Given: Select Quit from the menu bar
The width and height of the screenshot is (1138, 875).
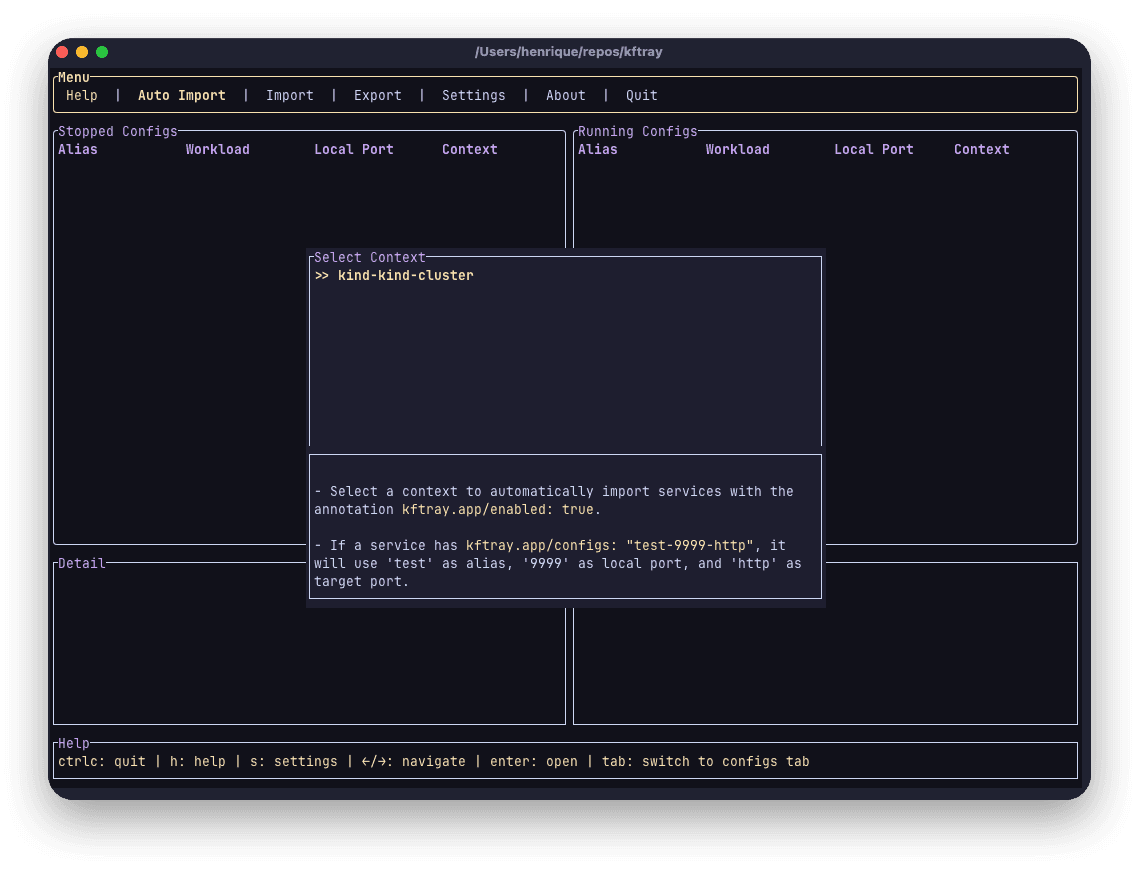Looking at the screenshot, I should pyautogui.click(x=642, y=95).
